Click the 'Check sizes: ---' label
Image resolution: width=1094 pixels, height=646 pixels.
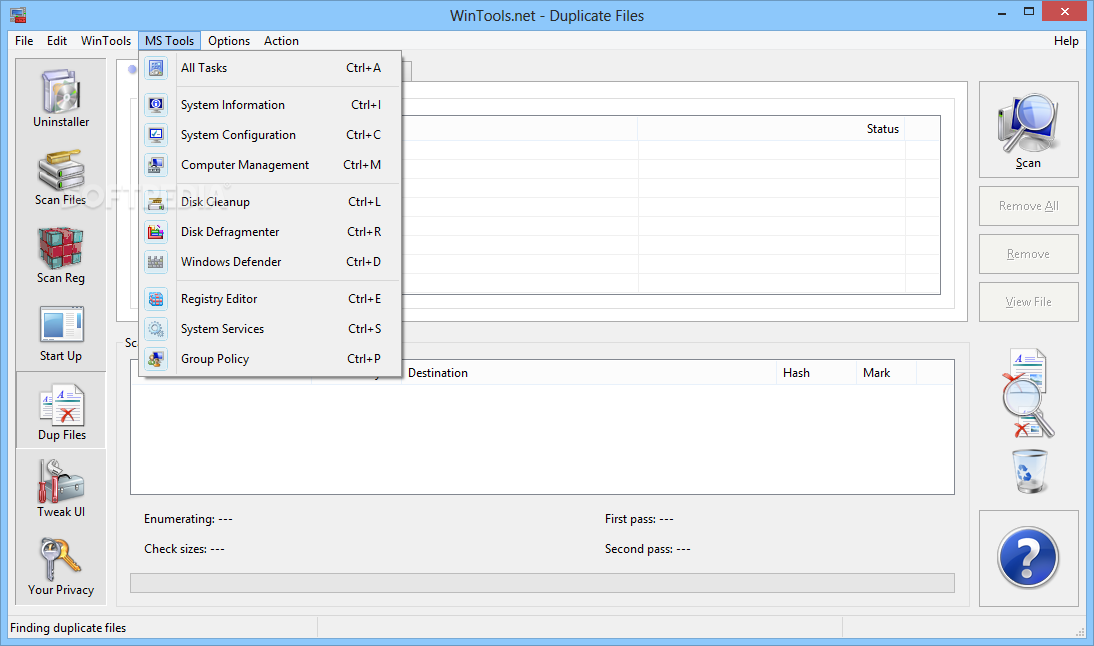(184, 549)
